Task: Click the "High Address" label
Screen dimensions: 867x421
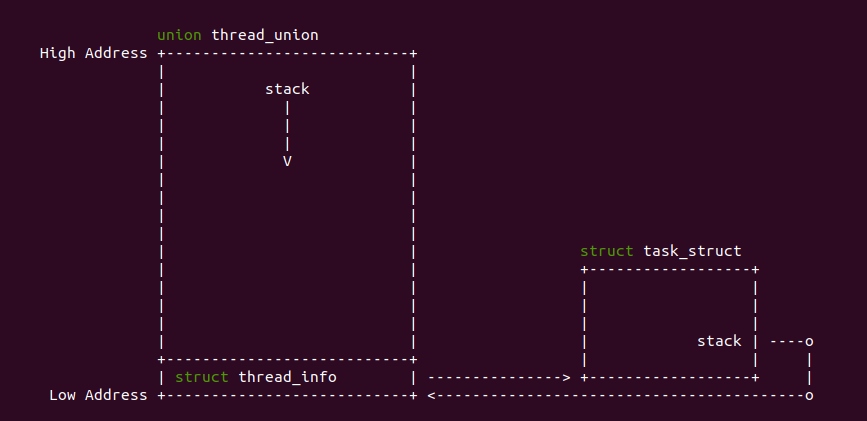Action: [x=93, y=53]
